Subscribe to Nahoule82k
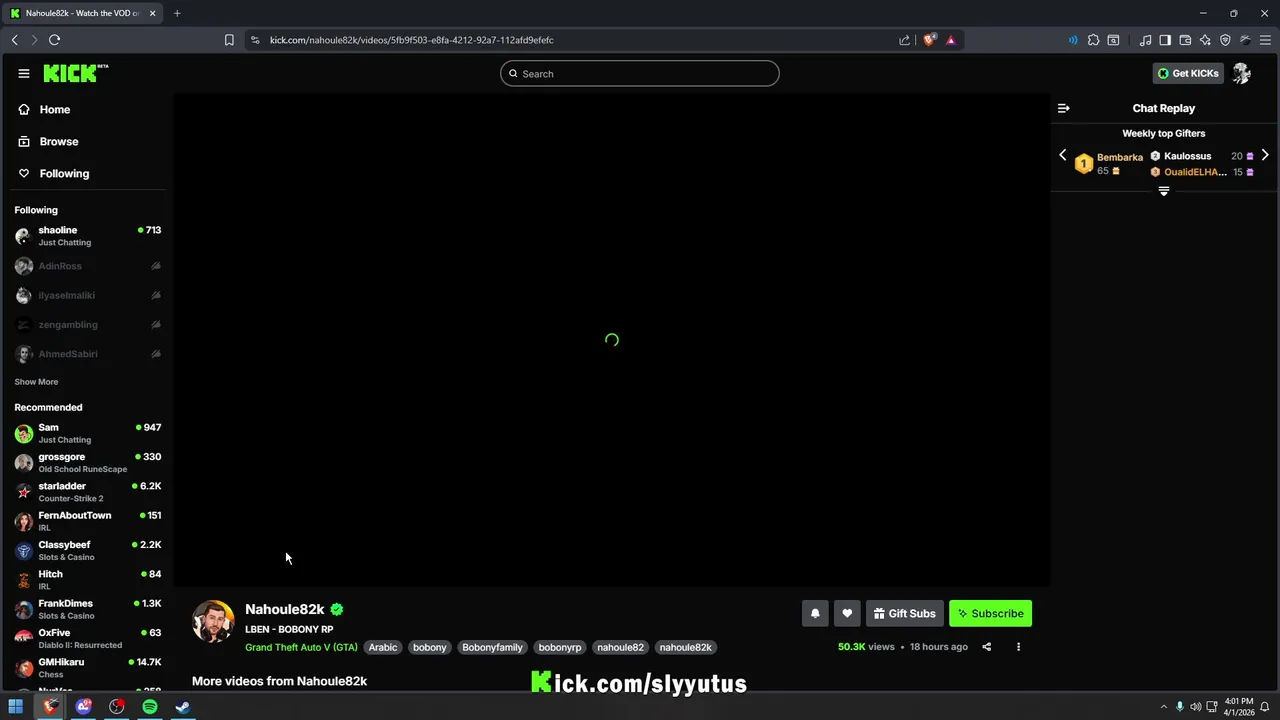The image size is (1280, 720). (990, 613)
